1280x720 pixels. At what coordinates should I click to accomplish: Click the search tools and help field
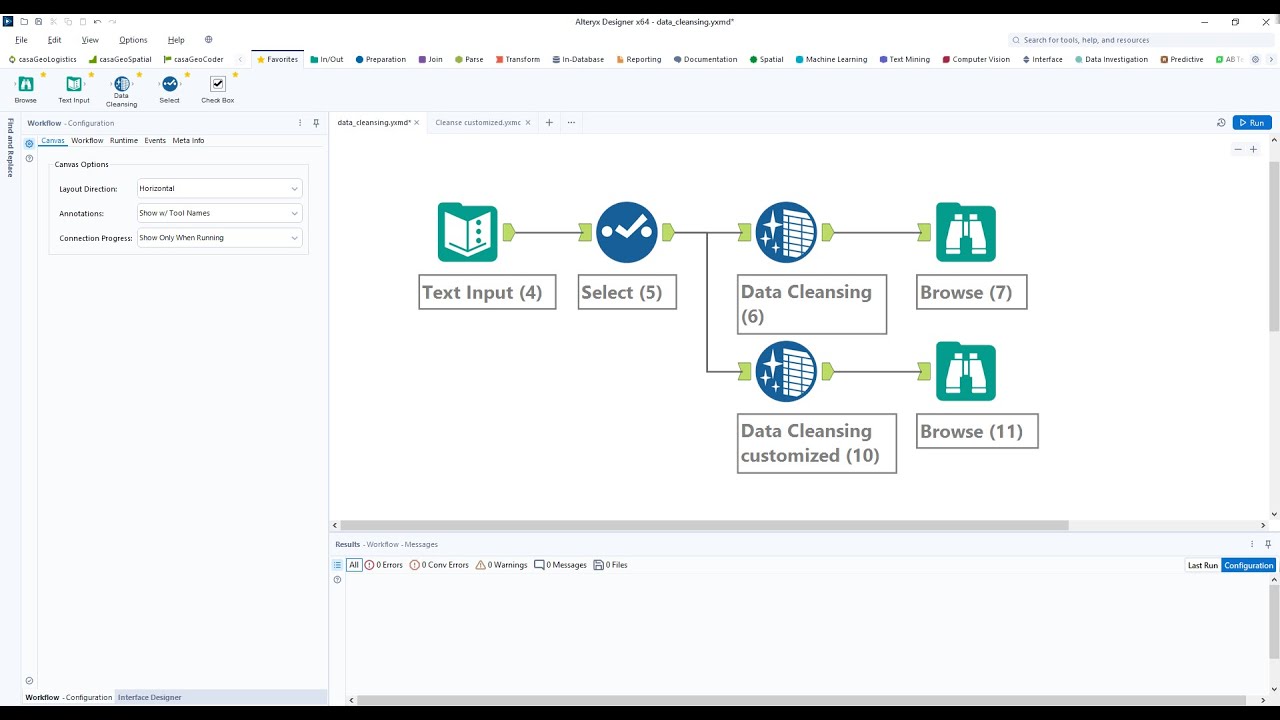(x=1139, y=40)
